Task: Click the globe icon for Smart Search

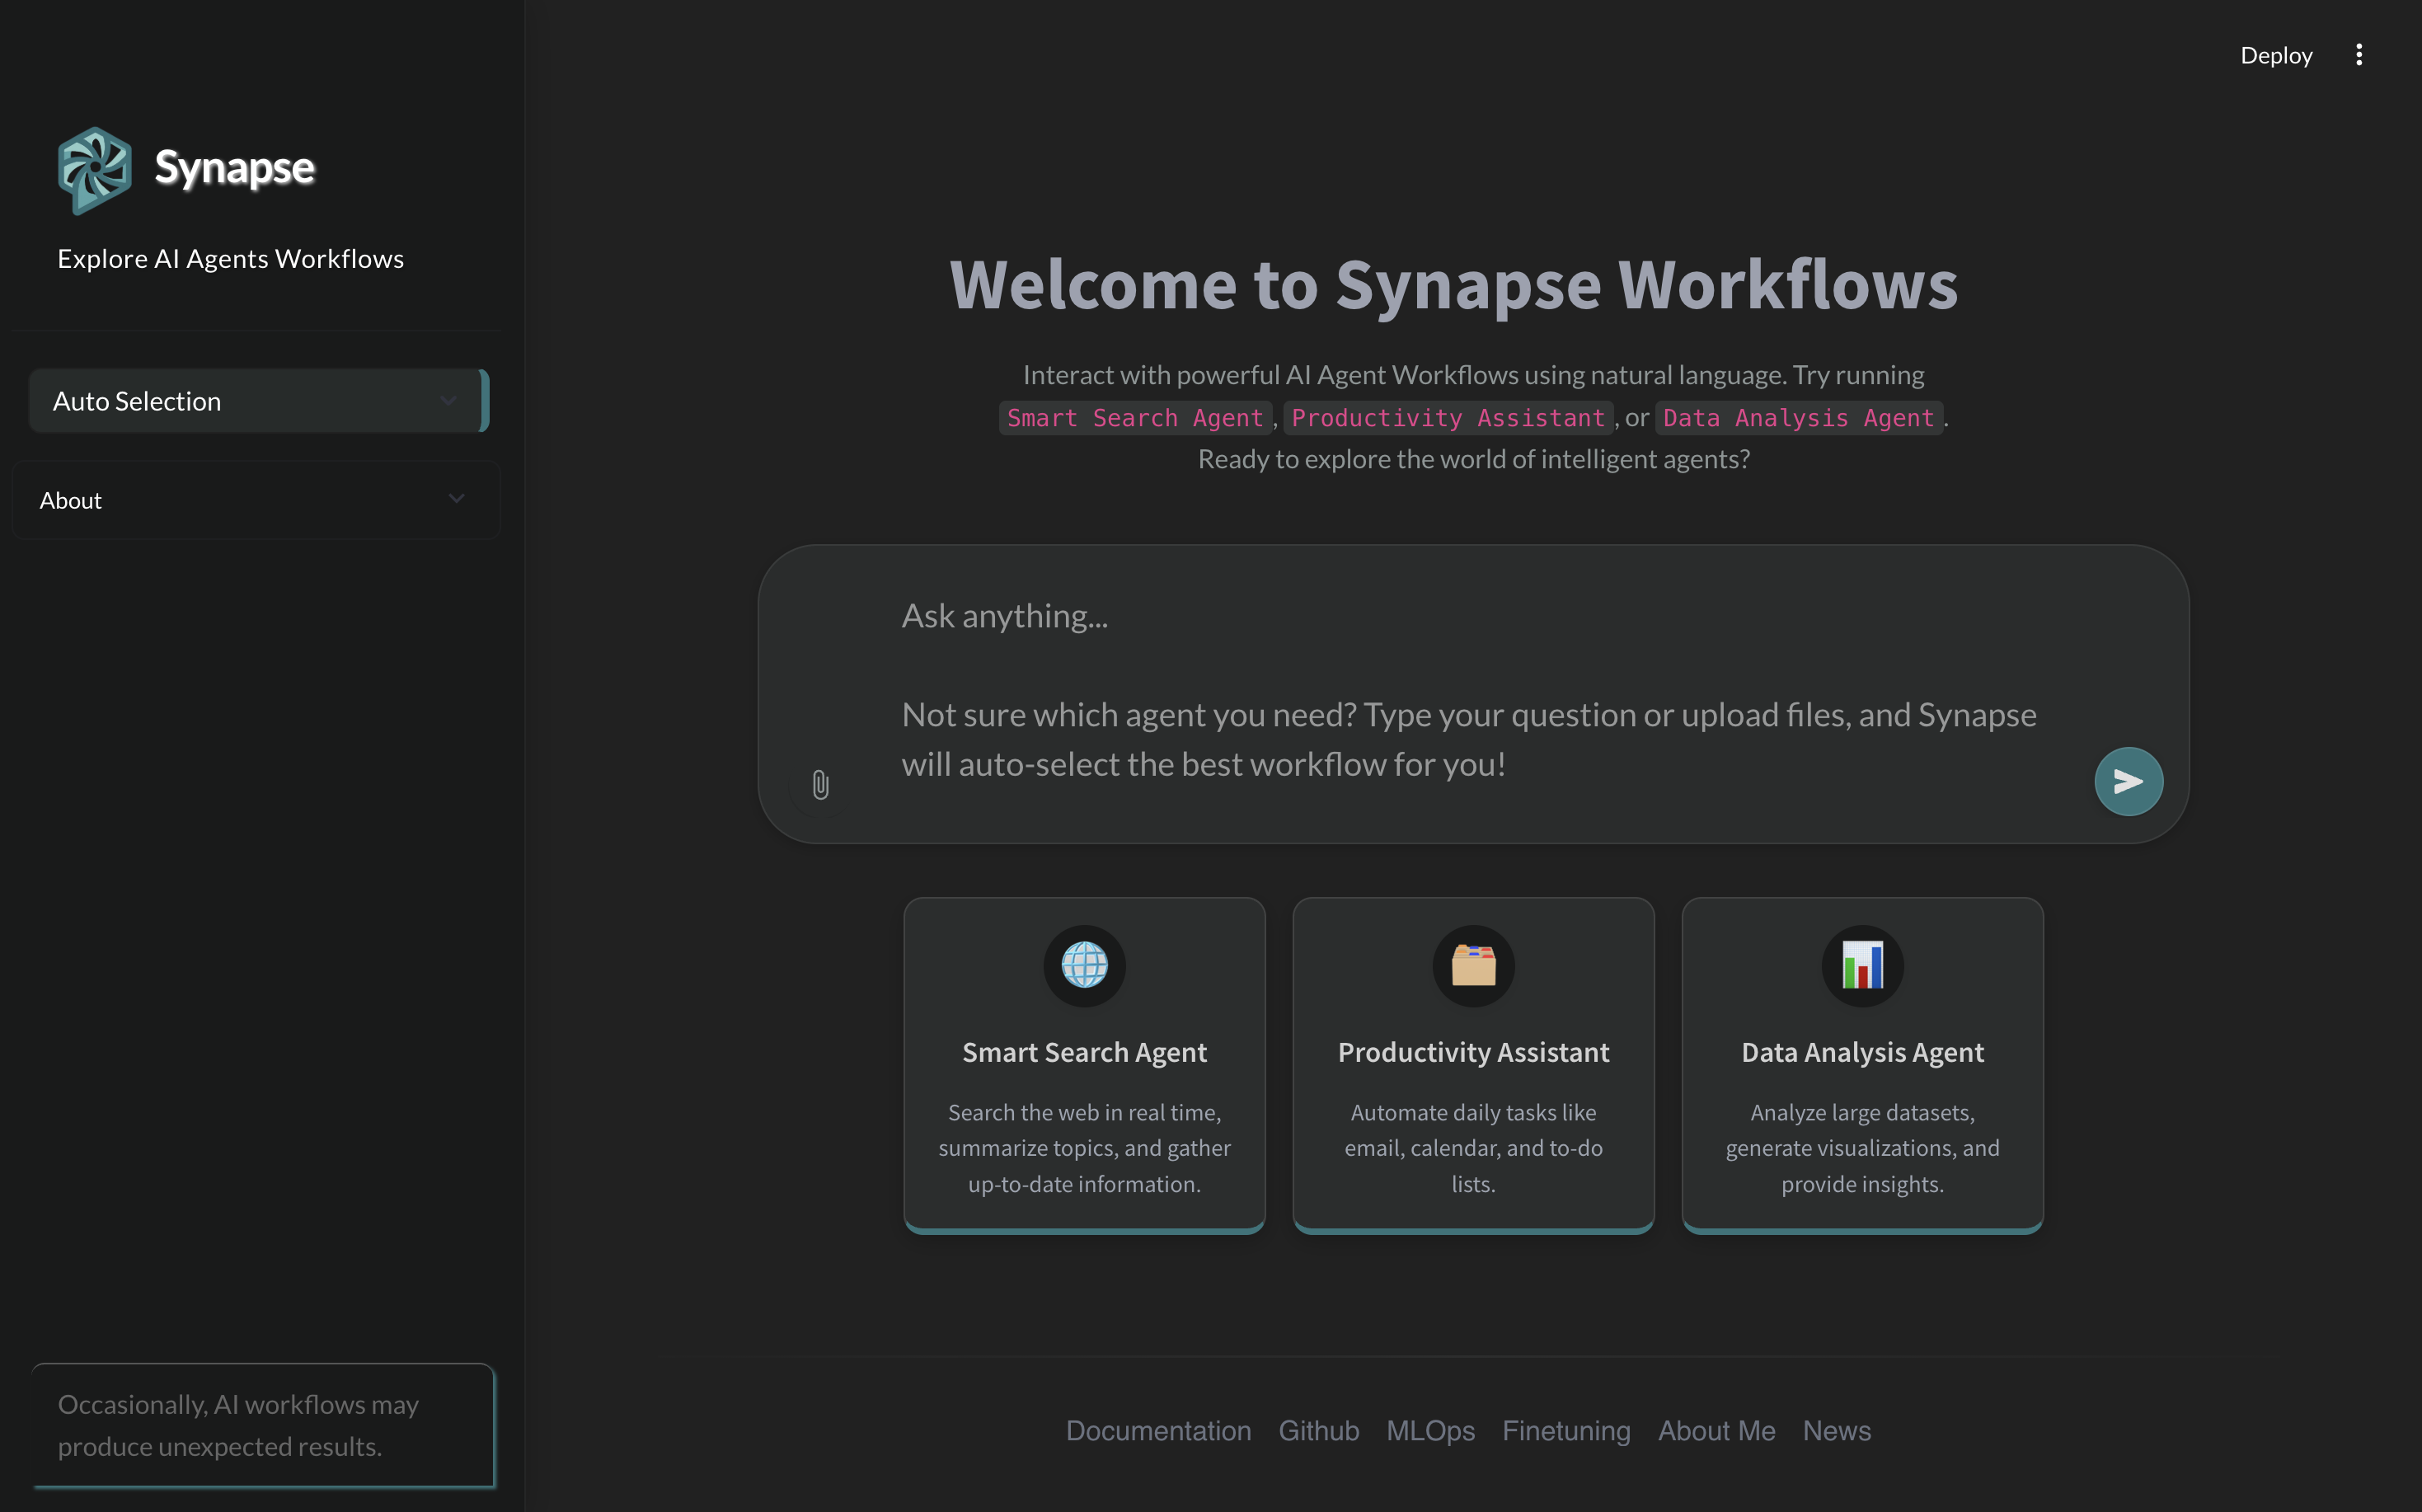Action: tap(1084, 965)
